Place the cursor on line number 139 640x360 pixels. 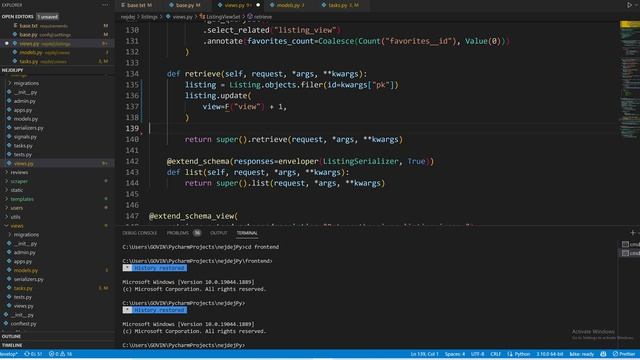[x=132, y=129]
